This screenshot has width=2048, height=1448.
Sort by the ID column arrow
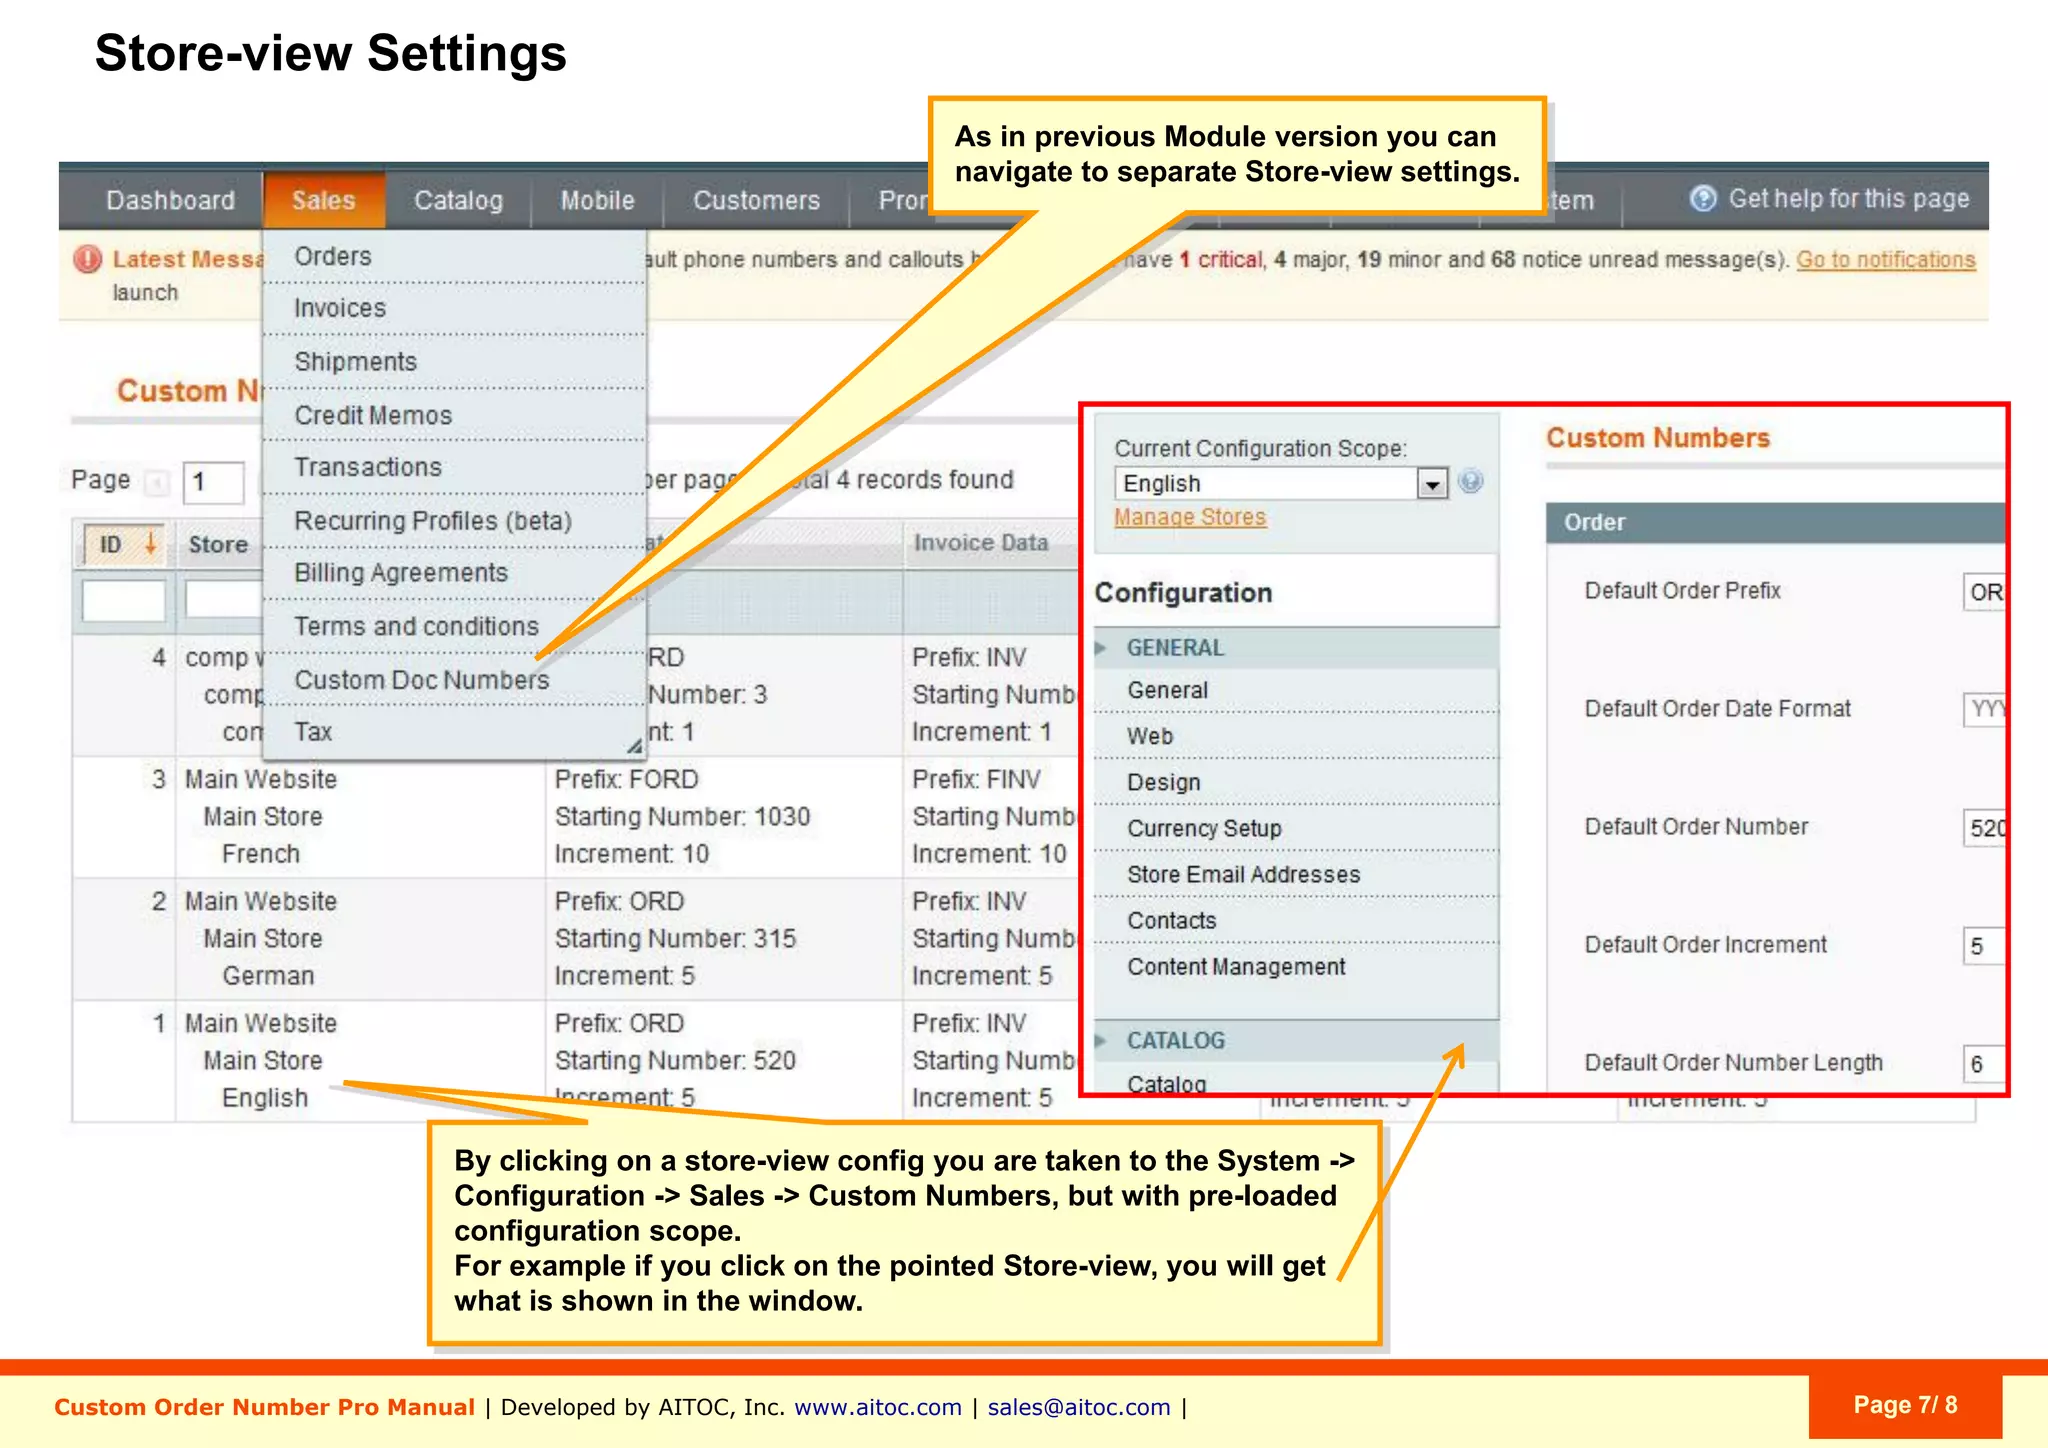click(x=150, y=543)
